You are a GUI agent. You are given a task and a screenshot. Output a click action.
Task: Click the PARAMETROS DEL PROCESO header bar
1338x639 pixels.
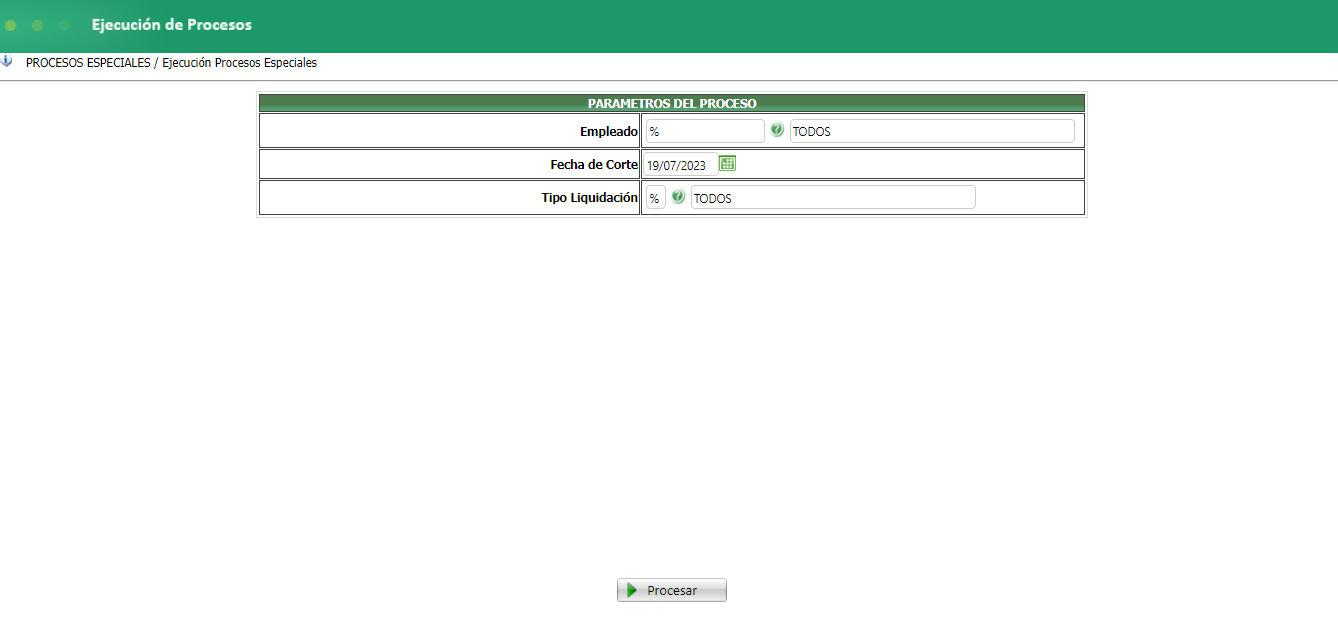click(x=672, y=103)
